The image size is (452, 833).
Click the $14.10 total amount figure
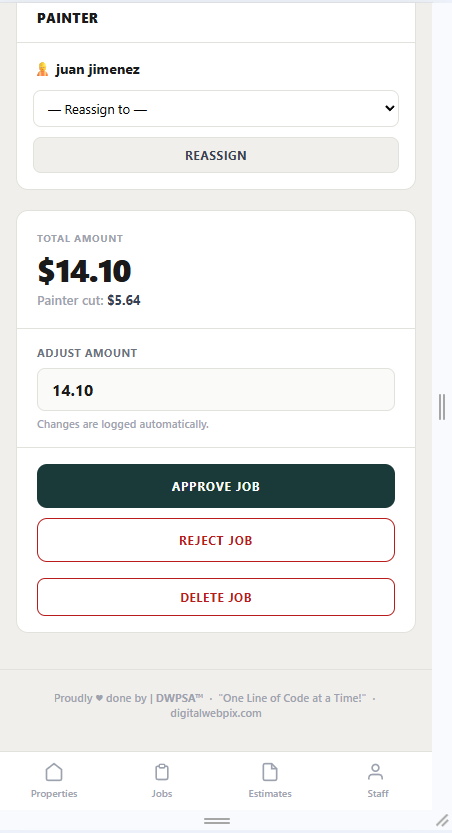(x=84, y=270)
